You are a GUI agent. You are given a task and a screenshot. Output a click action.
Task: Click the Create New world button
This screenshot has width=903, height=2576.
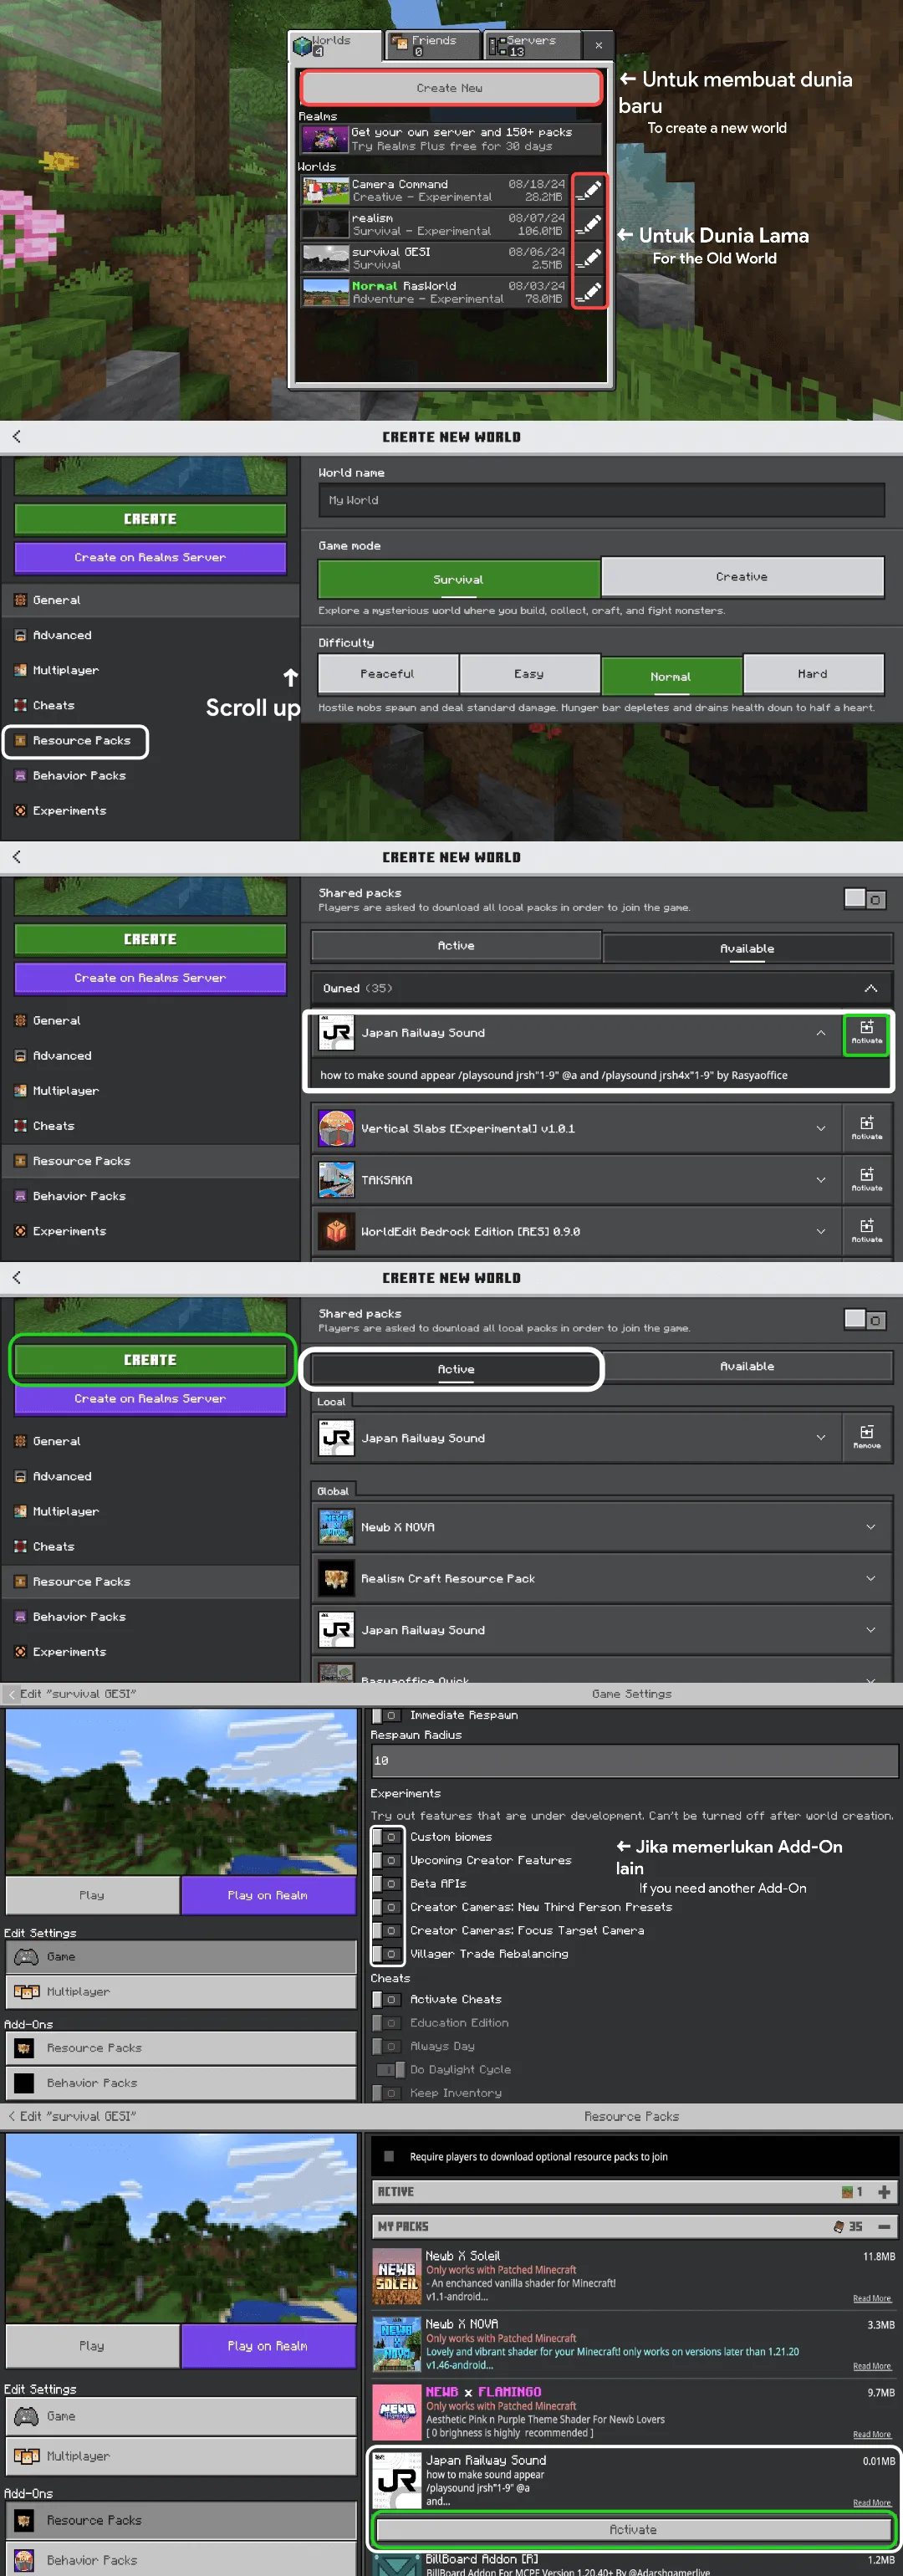450,88
